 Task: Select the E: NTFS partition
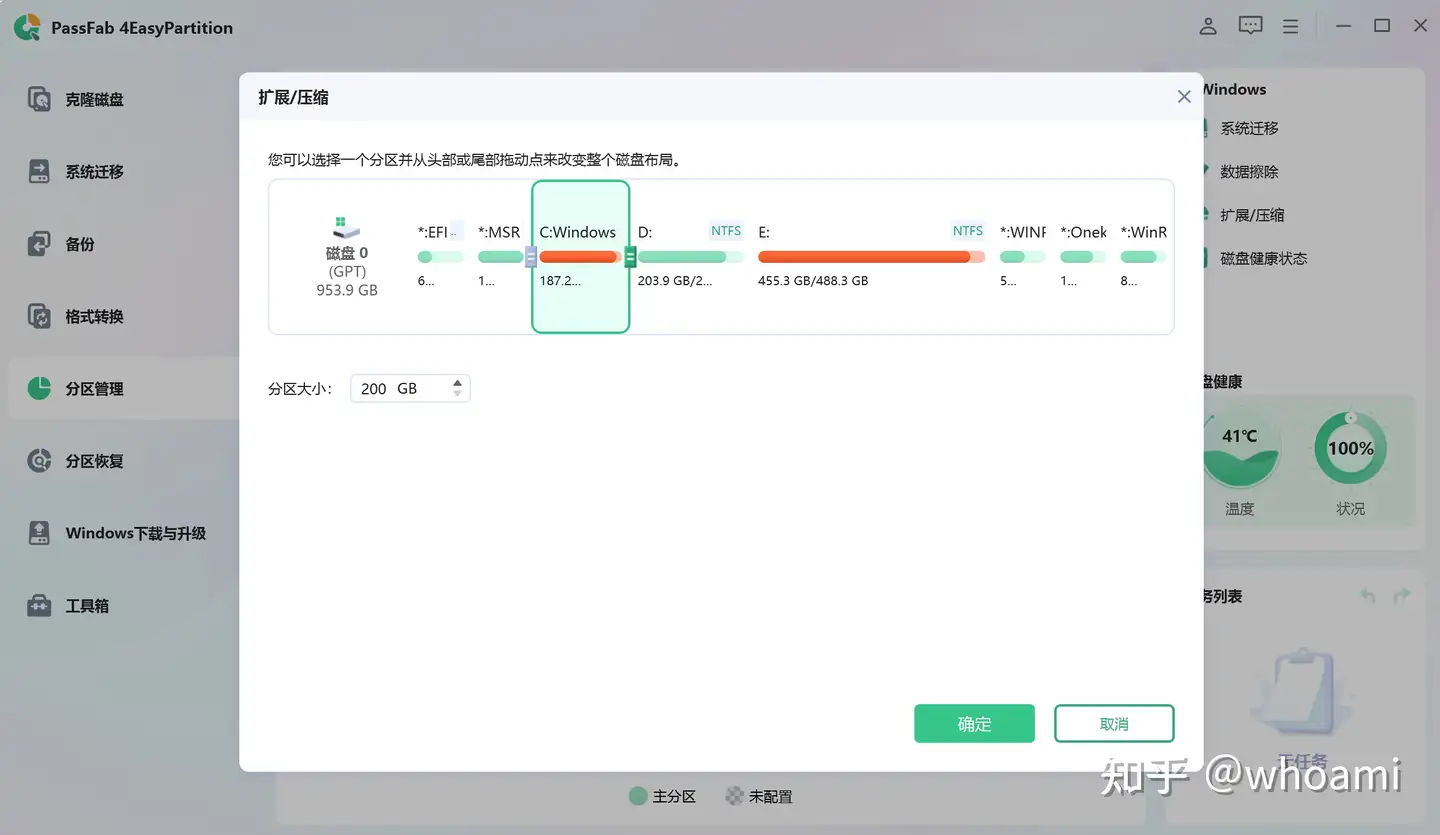871,256
